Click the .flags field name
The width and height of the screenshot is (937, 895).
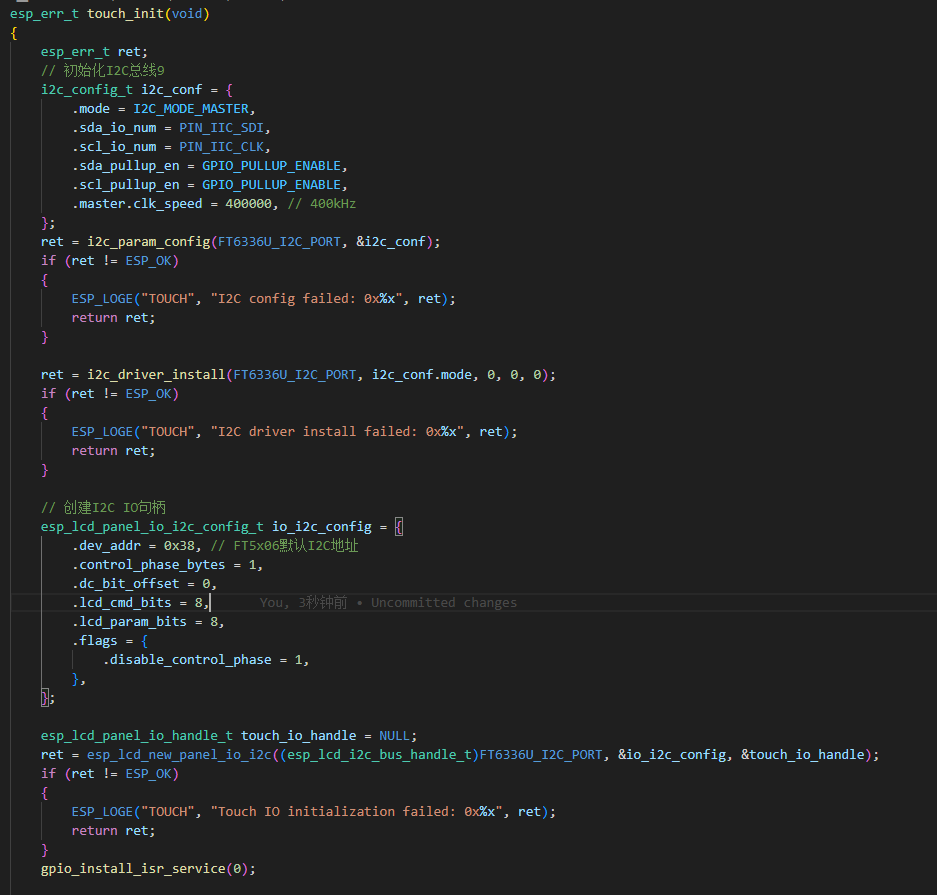pos(94,640)
